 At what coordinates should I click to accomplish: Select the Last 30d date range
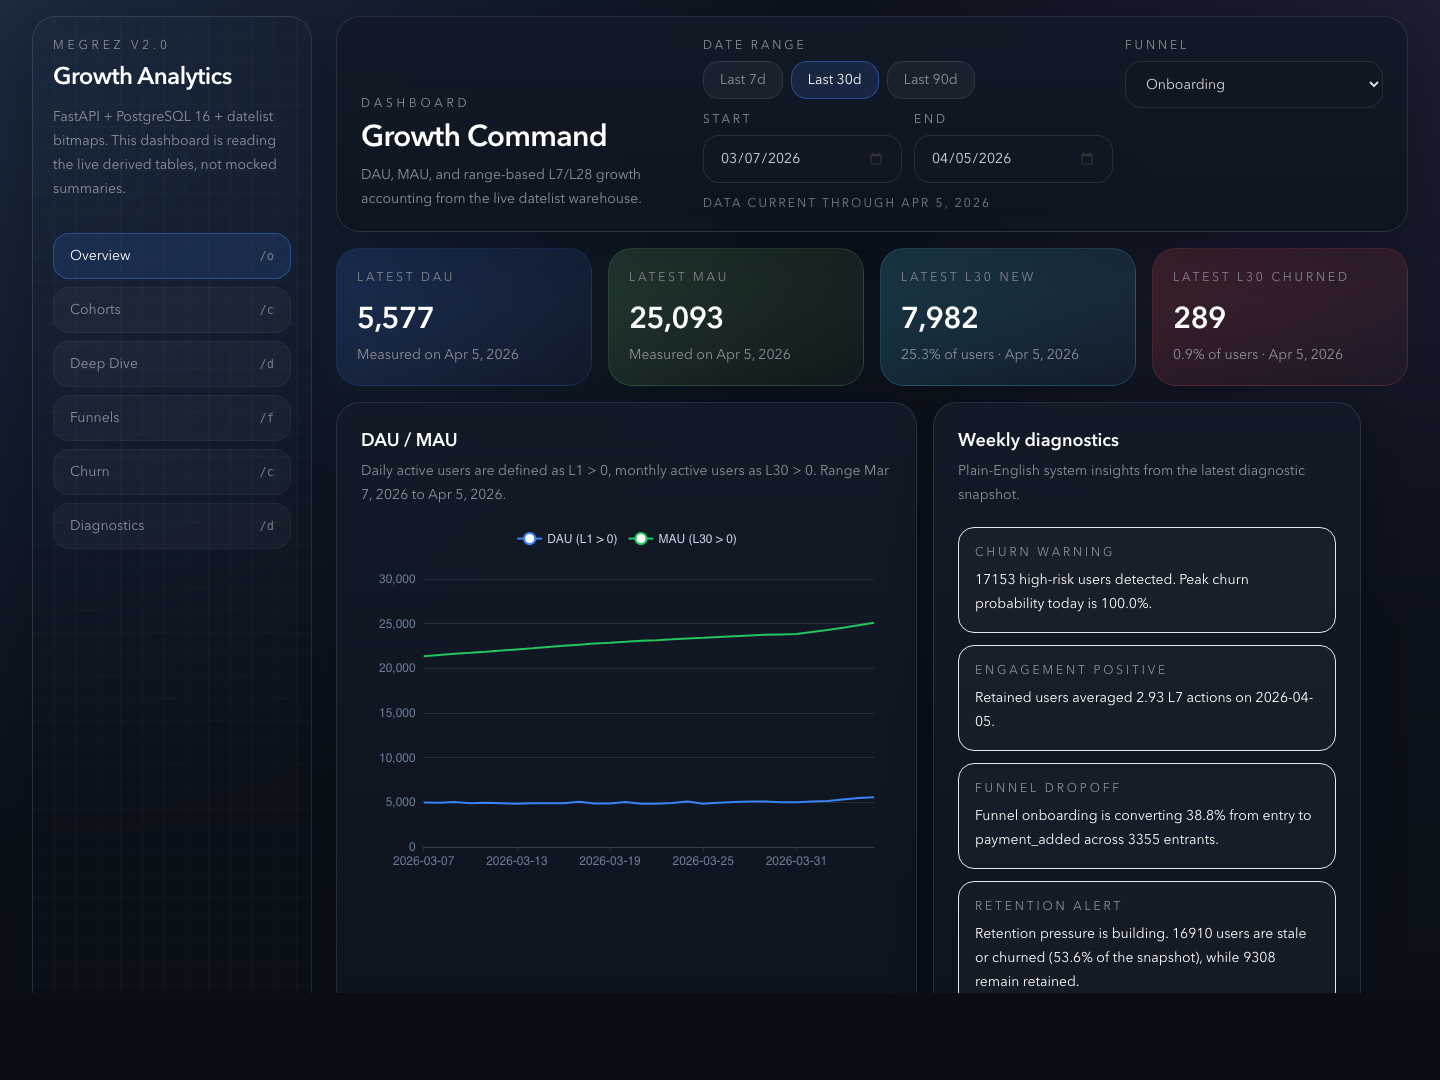coord(834,80)
